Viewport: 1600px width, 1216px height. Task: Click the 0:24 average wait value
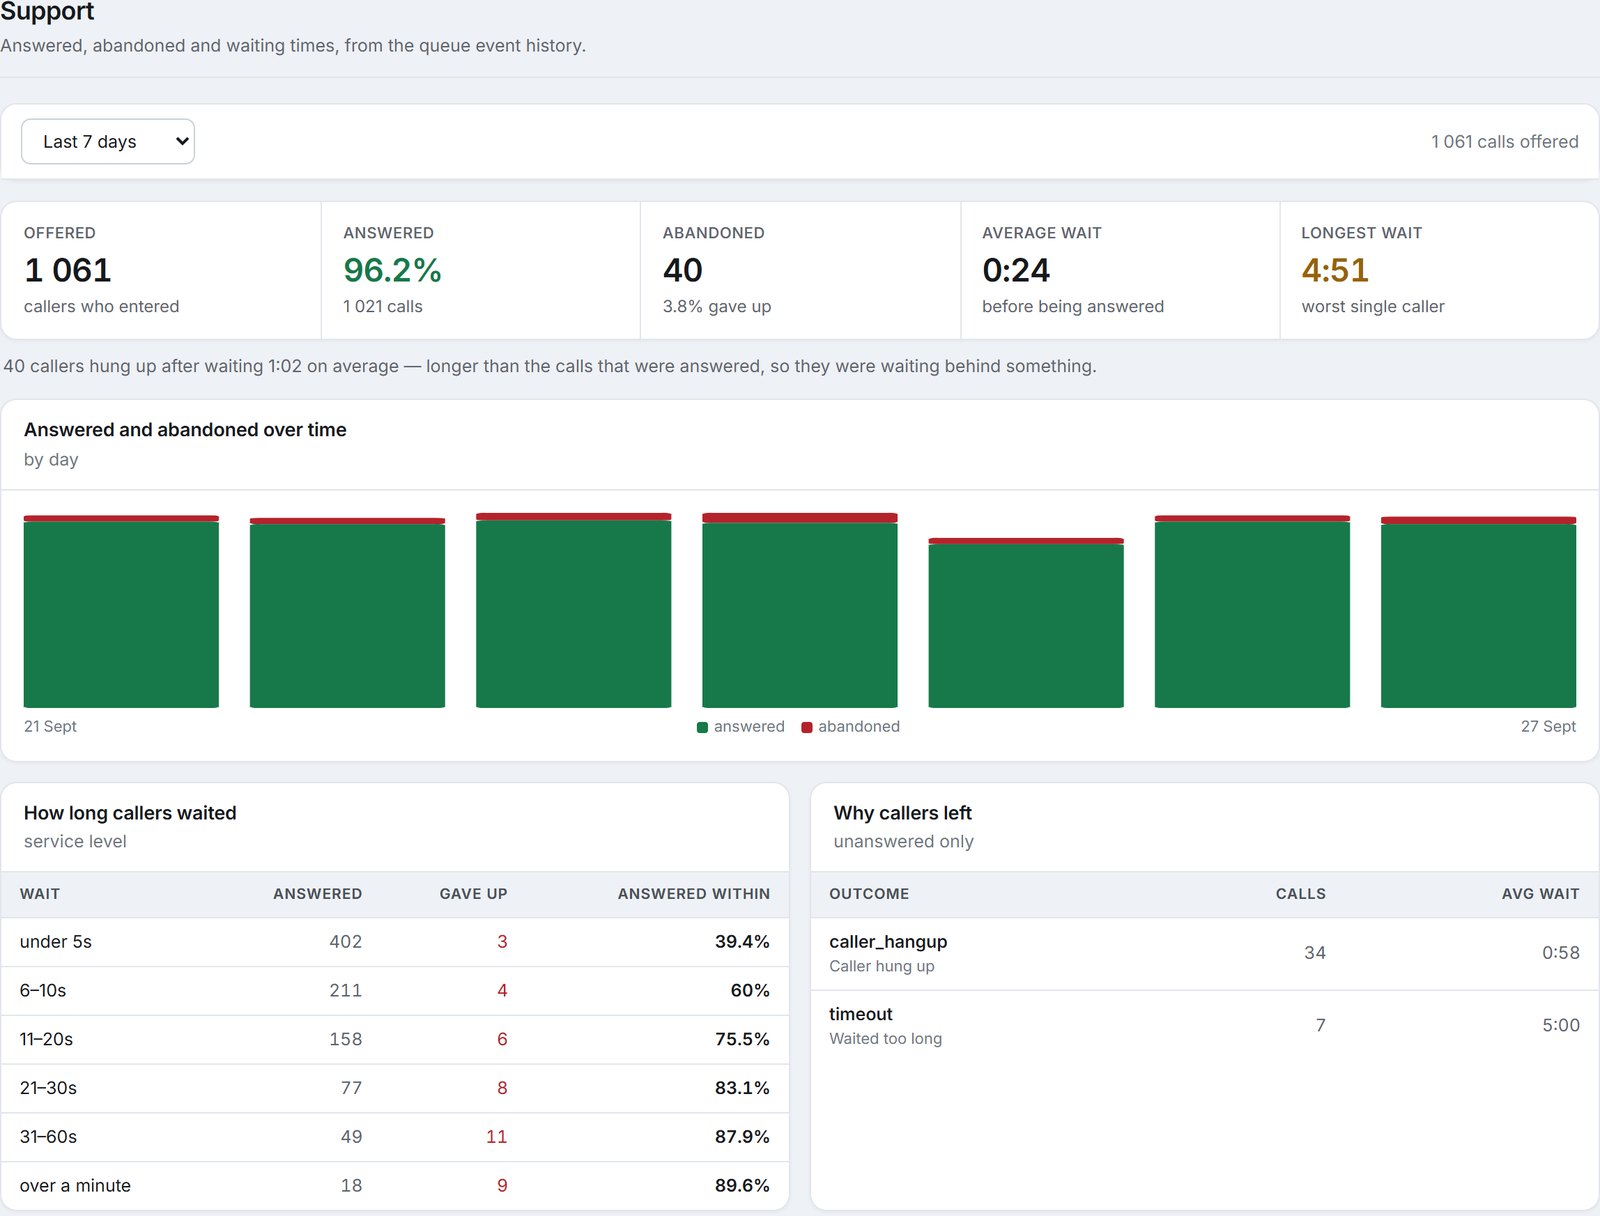[x=1016, y=270]
